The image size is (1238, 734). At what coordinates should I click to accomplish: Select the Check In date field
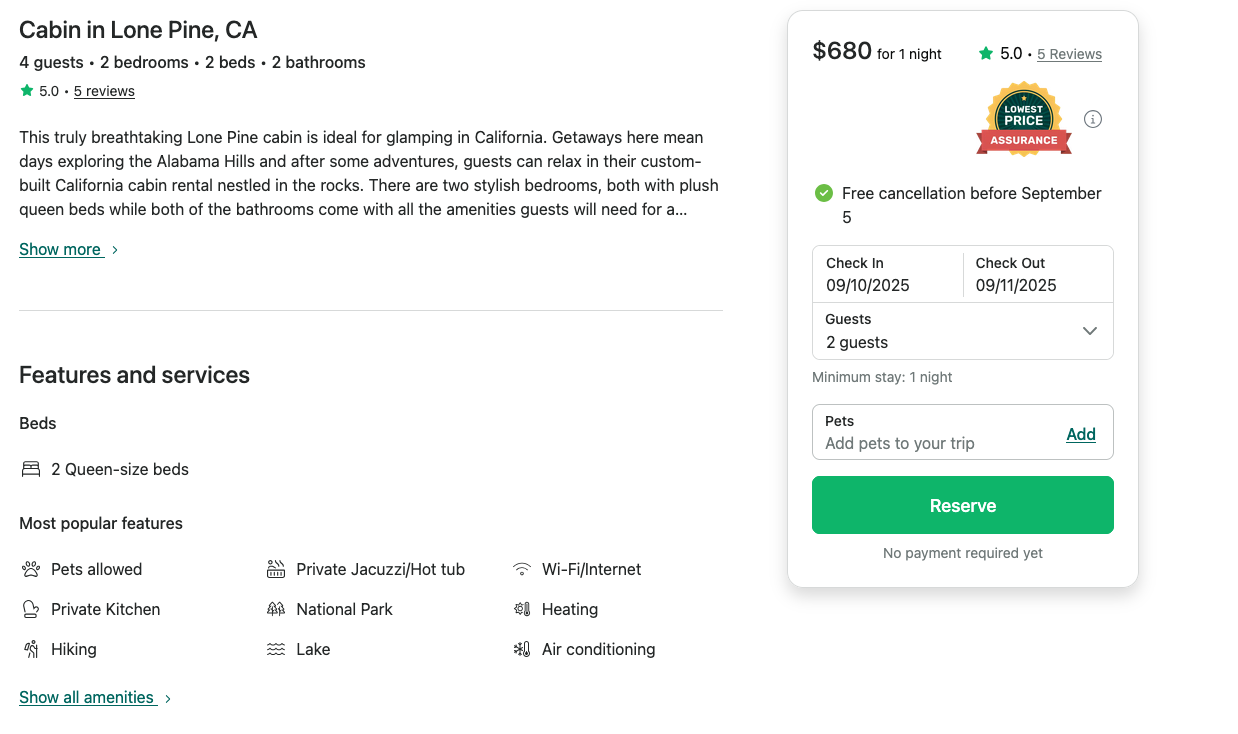(x=887, y=274)
